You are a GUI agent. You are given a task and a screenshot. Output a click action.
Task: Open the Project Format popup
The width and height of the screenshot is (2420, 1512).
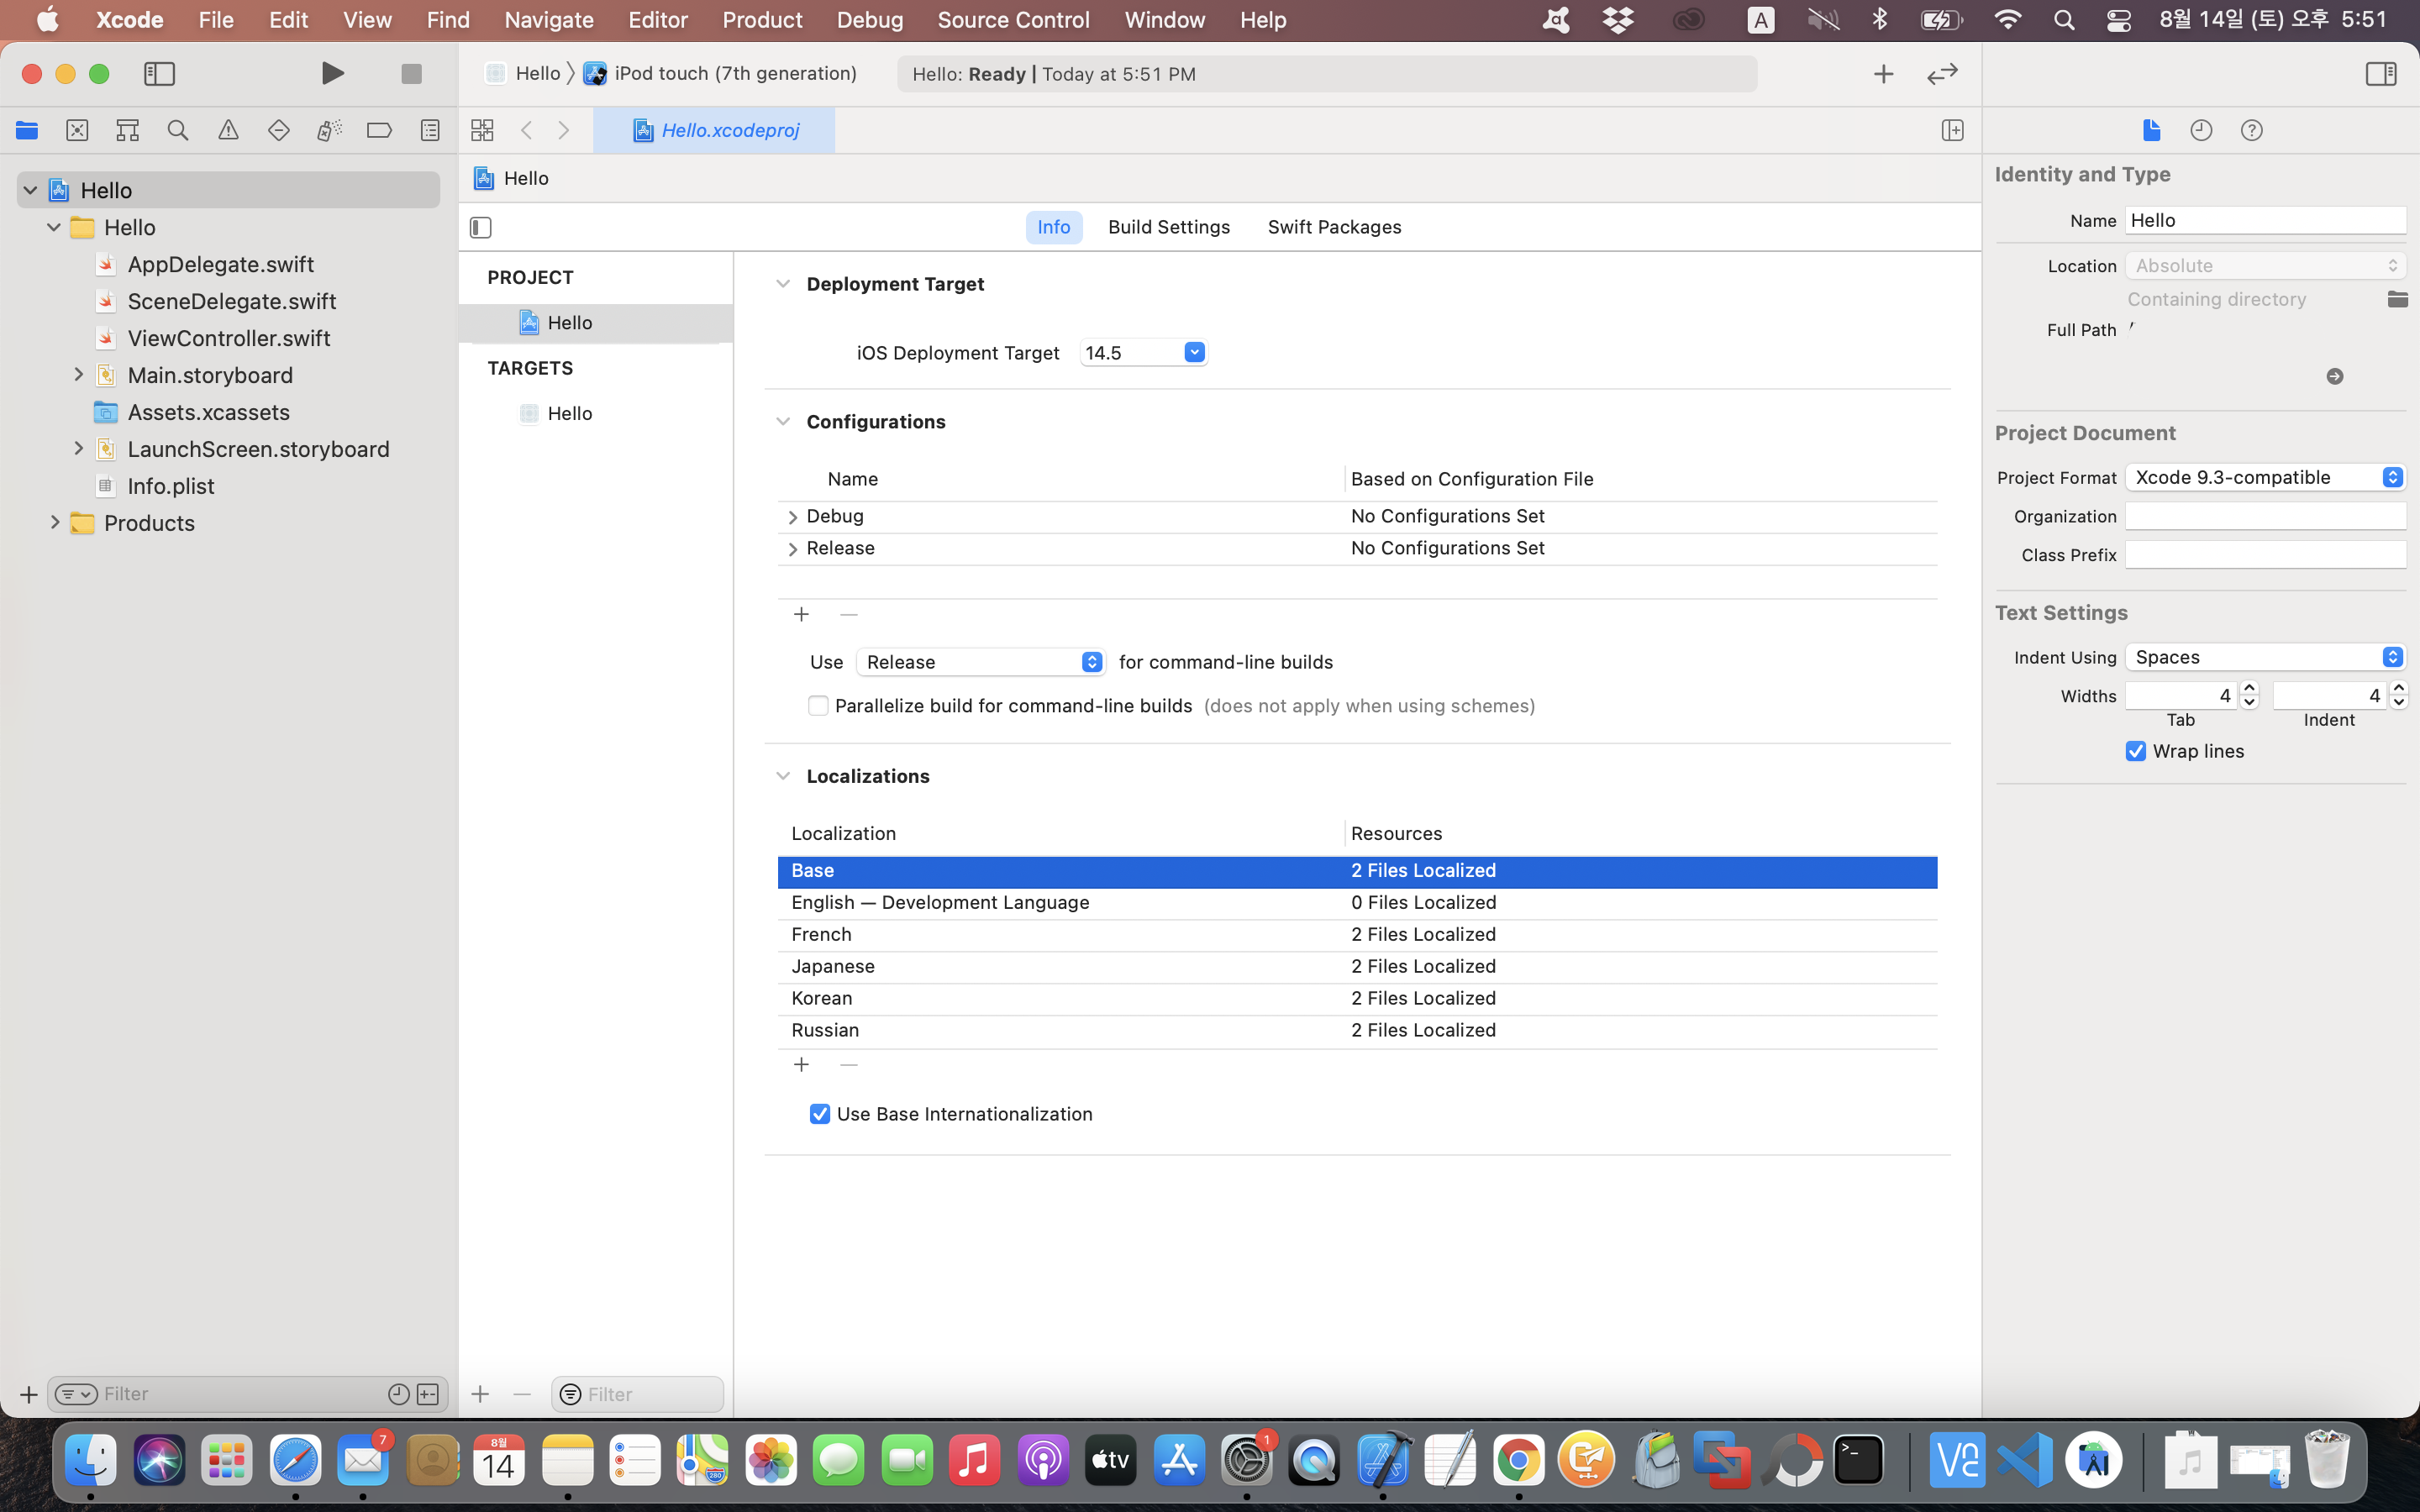coord(2265,477)
